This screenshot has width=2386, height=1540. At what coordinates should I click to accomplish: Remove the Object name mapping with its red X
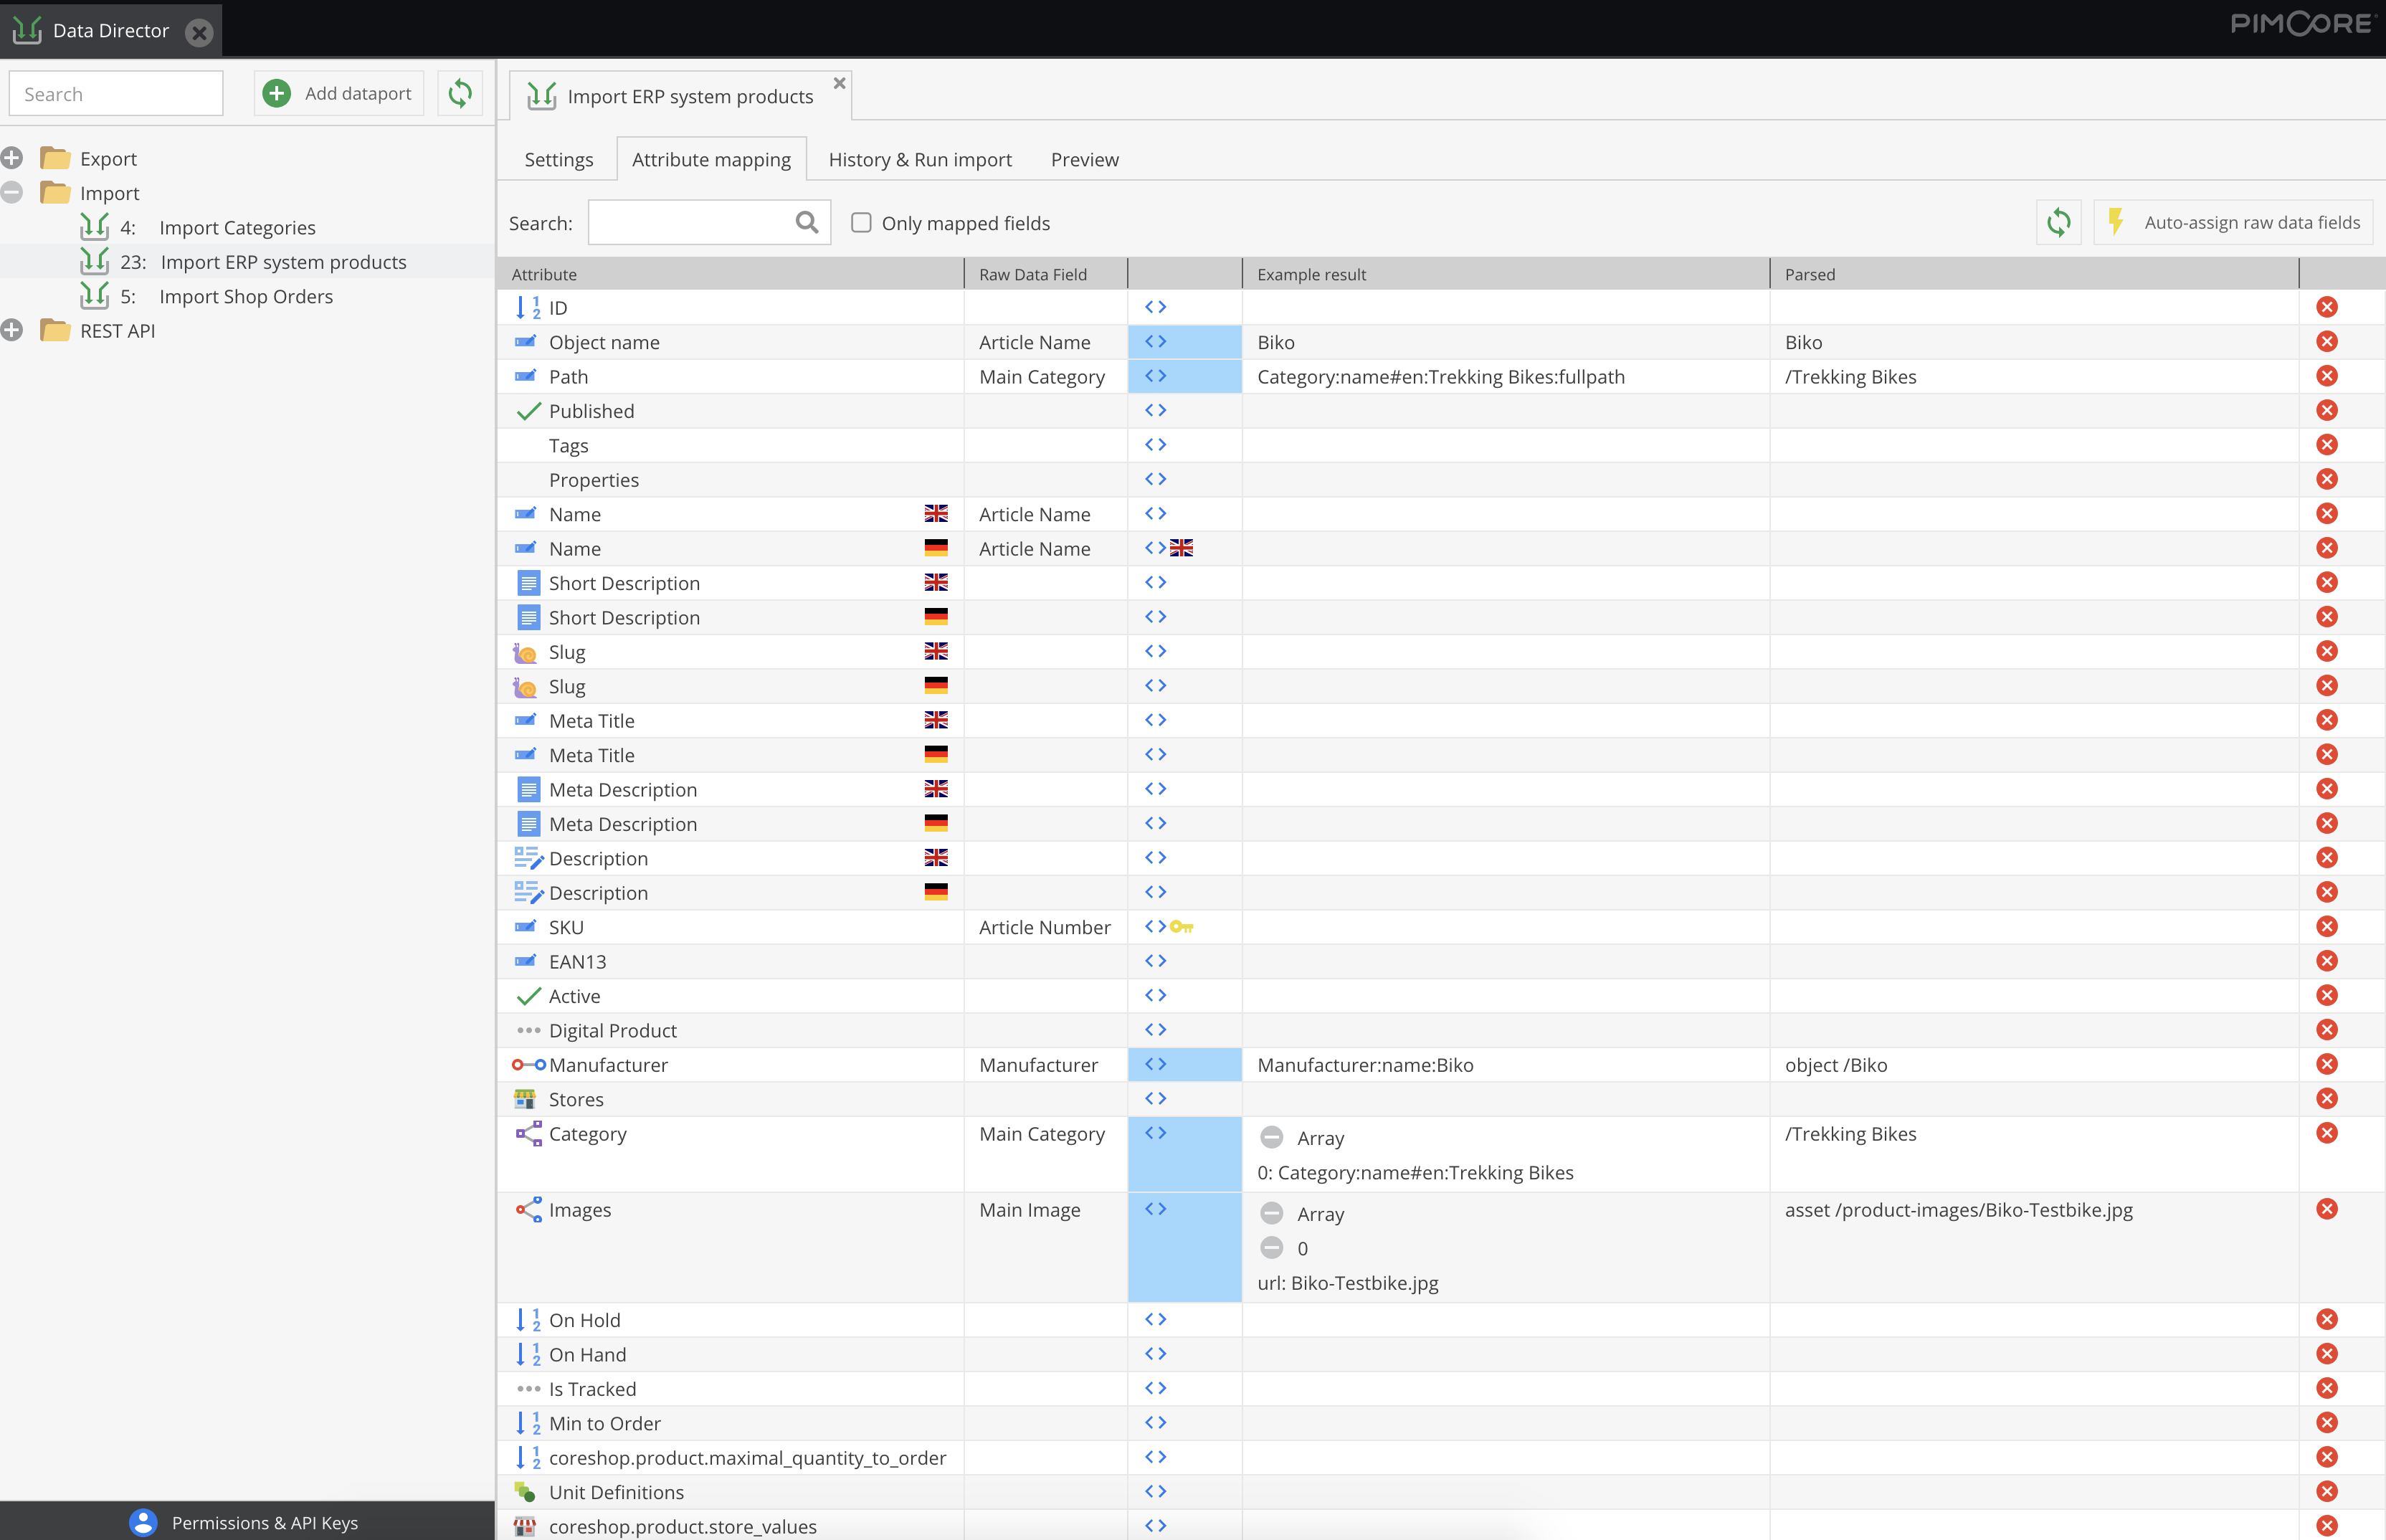click(x=2326, y=342)
